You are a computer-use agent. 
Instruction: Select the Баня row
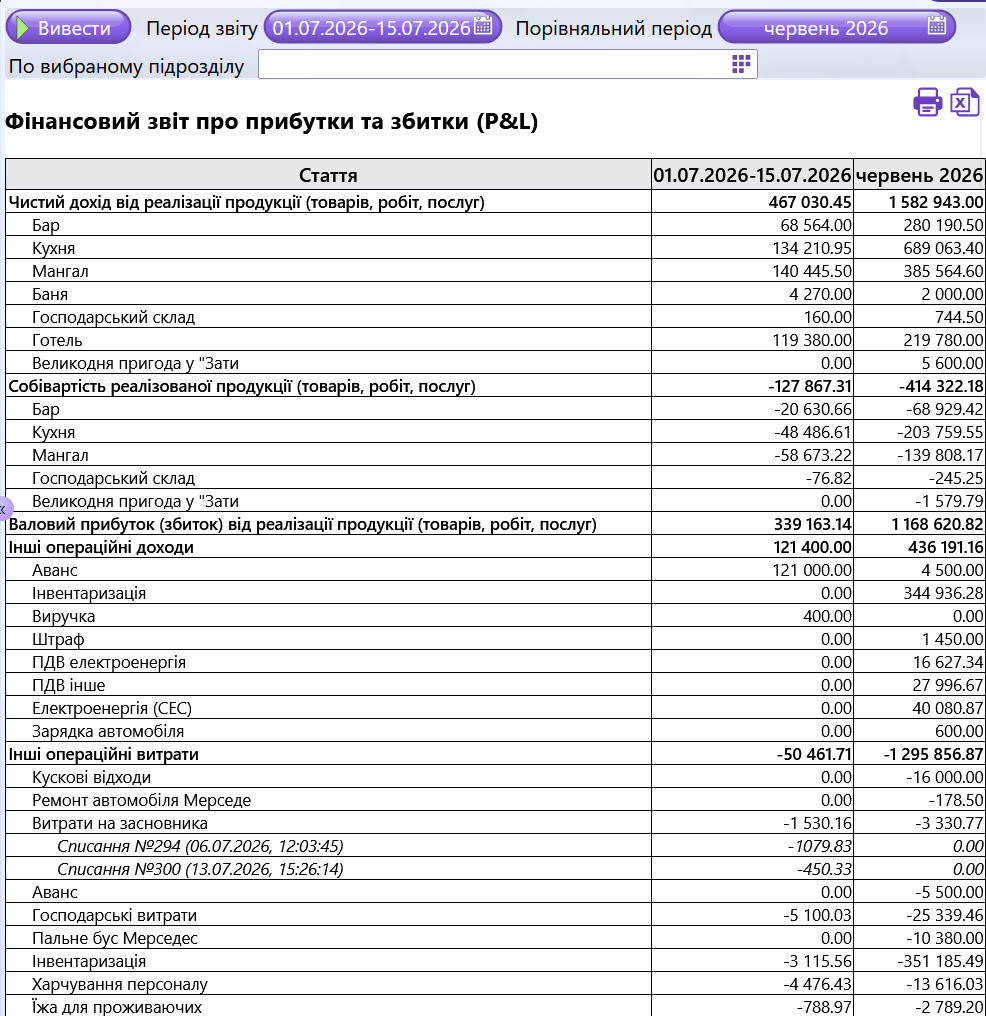tap(495, 294)
